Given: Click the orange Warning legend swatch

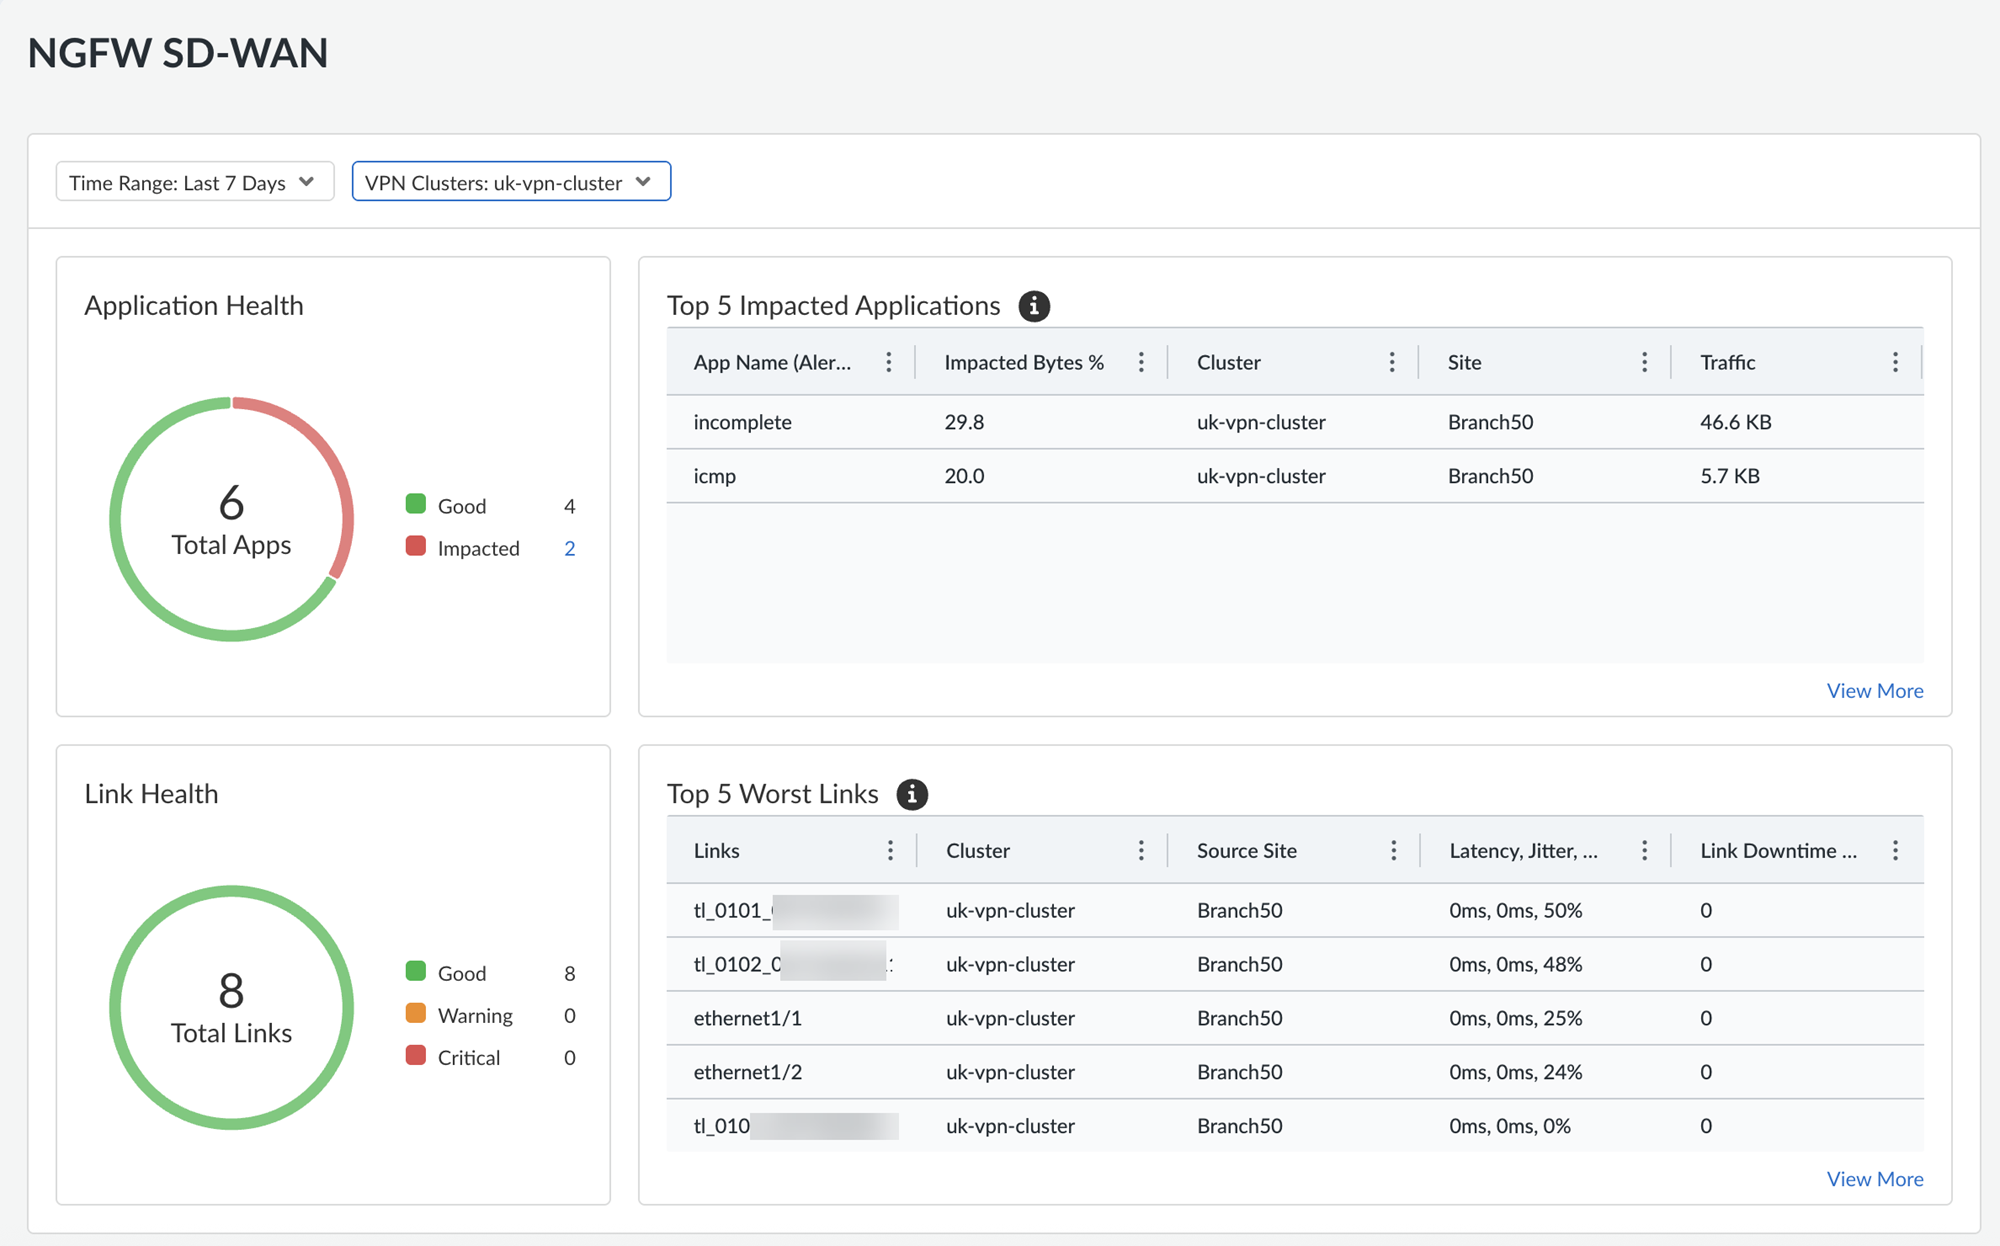Looking at the screenshot, I should coord(416,1013).
